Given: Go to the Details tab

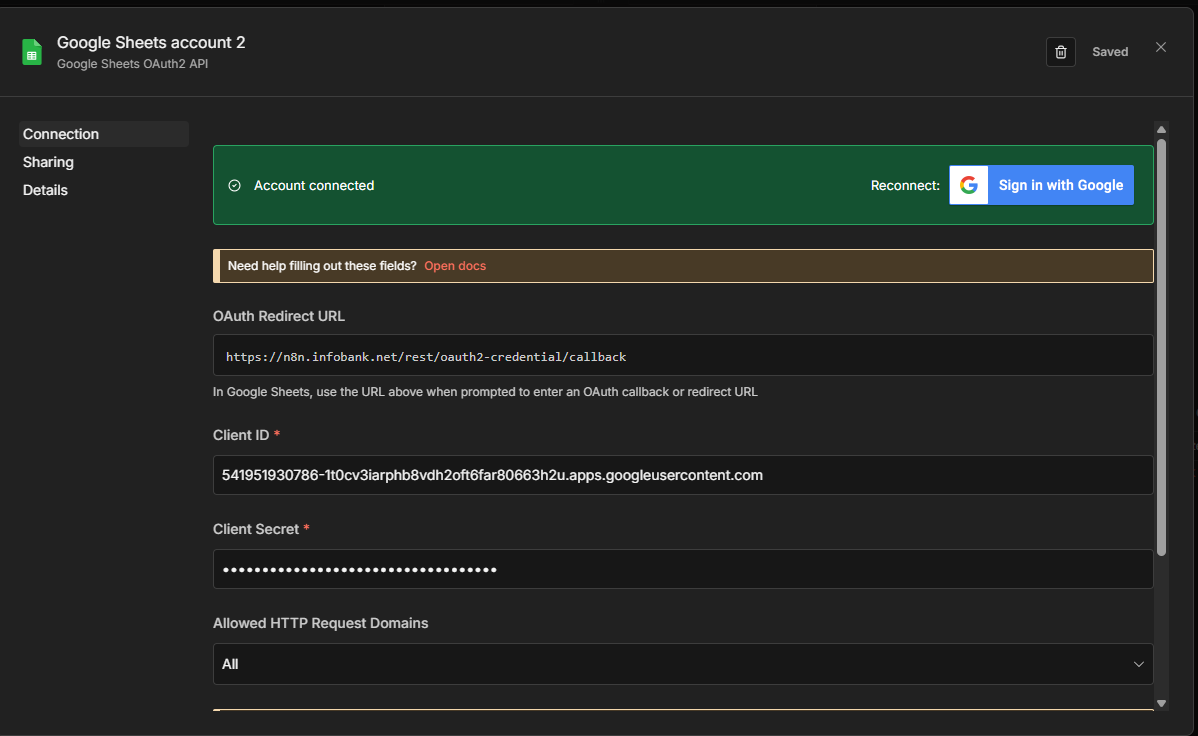Looking at the screenshot, I should [x=45, y=190].
